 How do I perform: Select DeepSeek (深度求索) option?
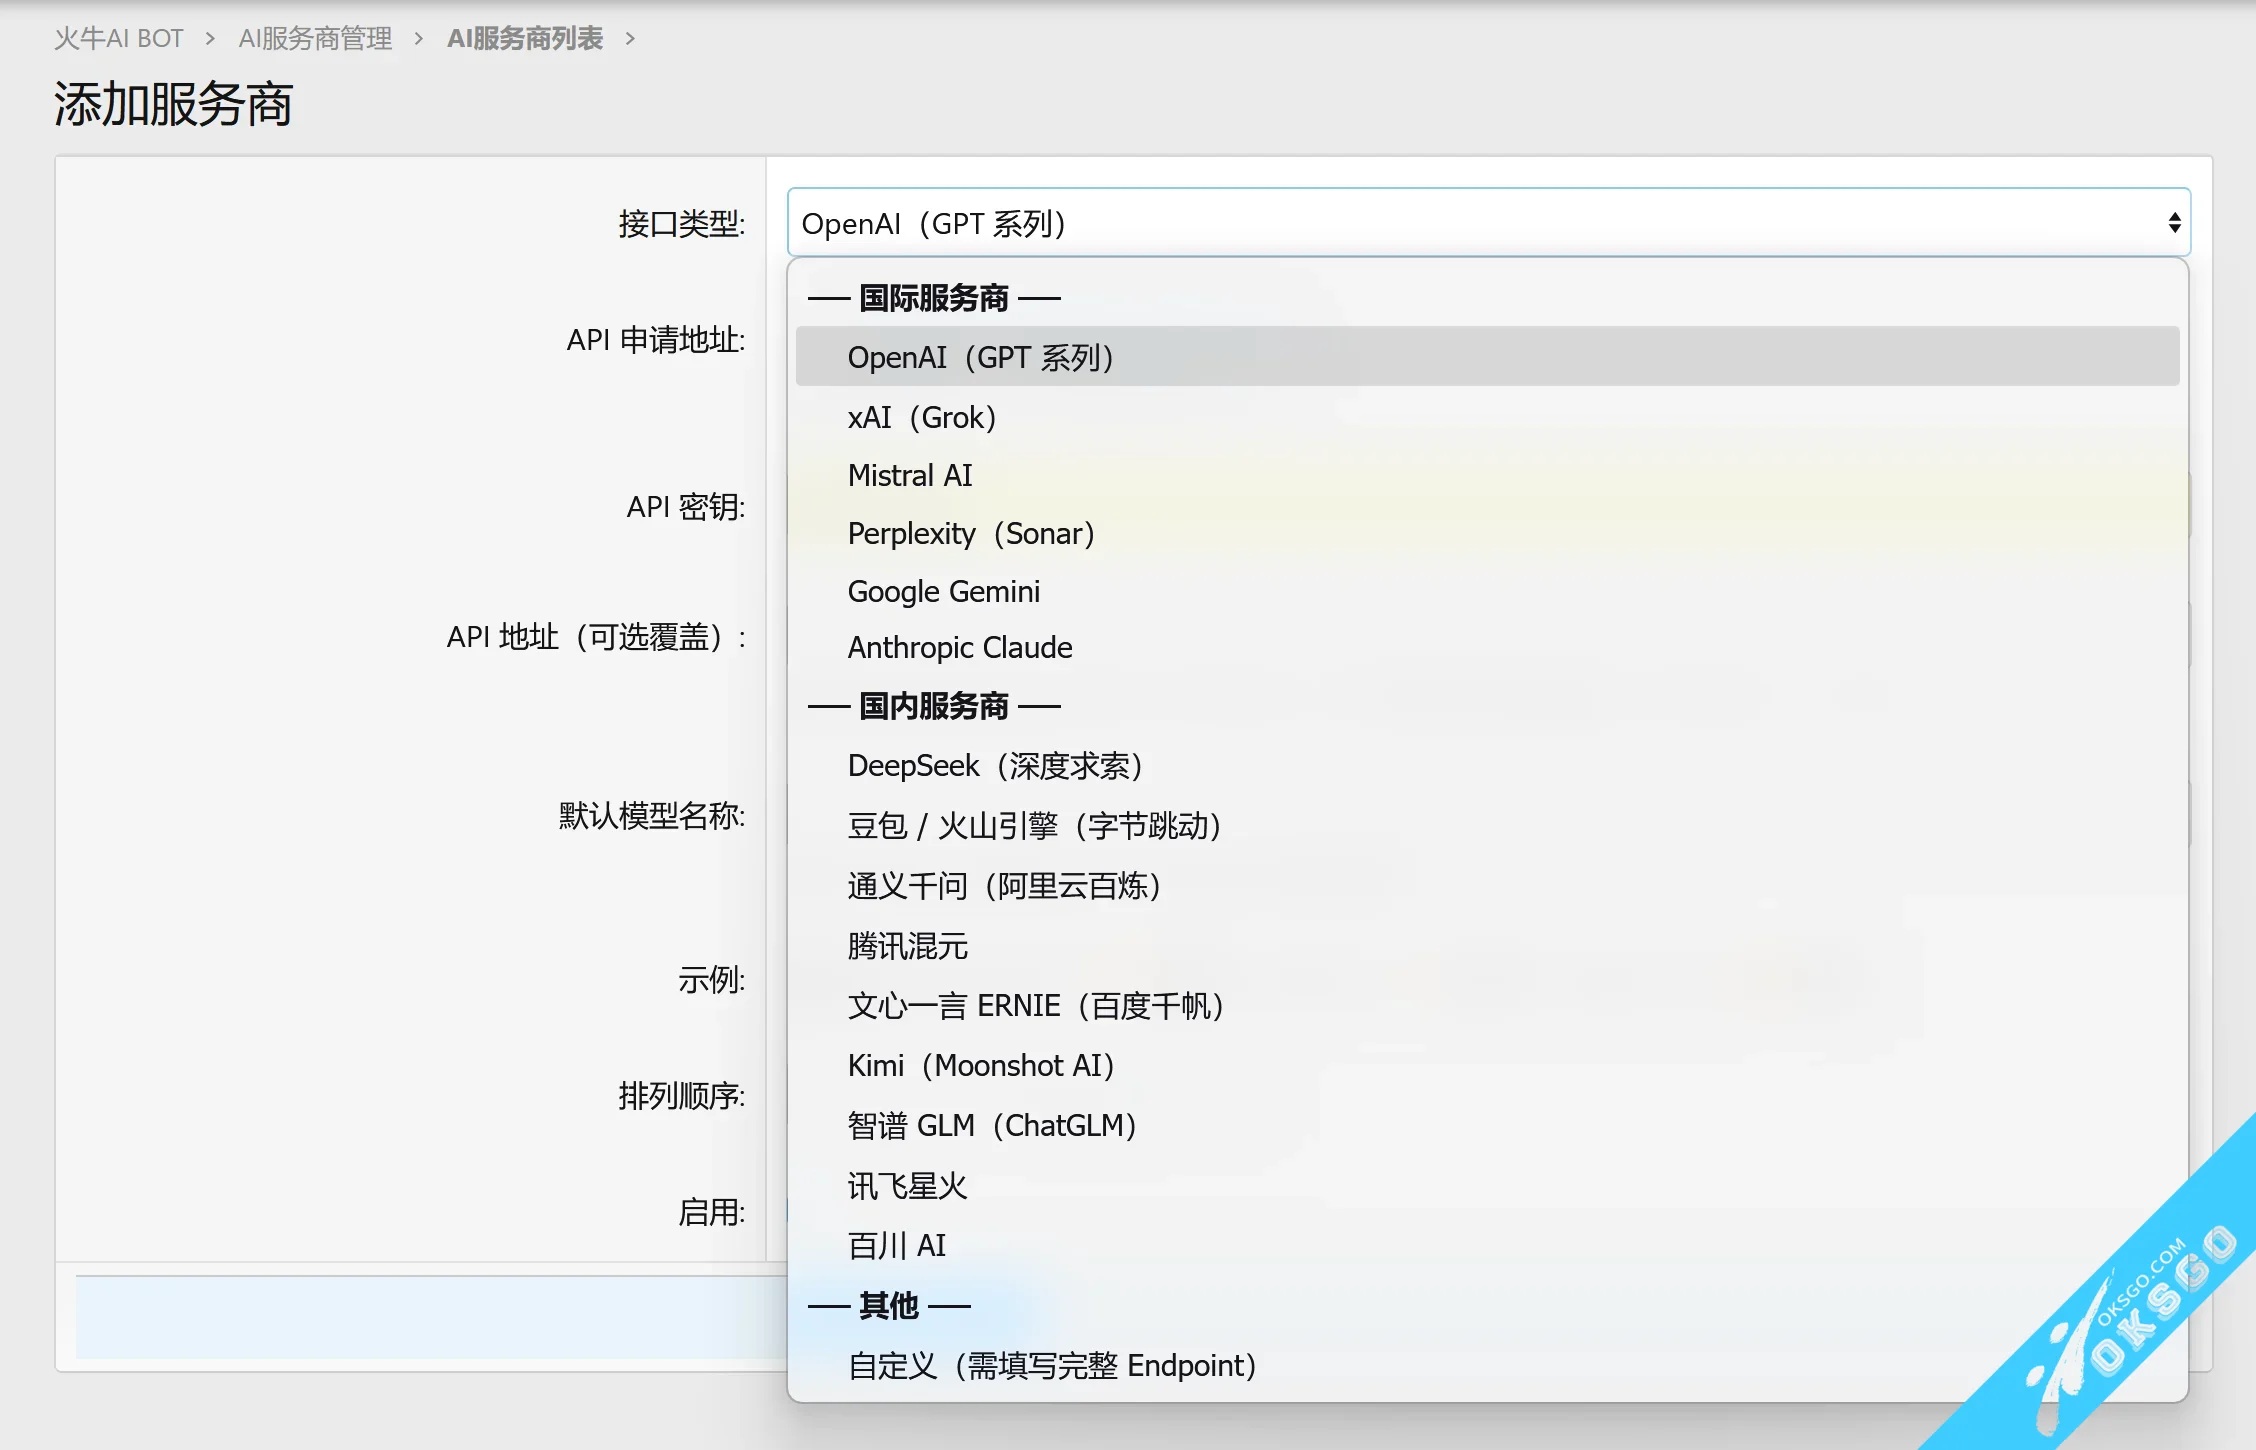click(994, 766)
